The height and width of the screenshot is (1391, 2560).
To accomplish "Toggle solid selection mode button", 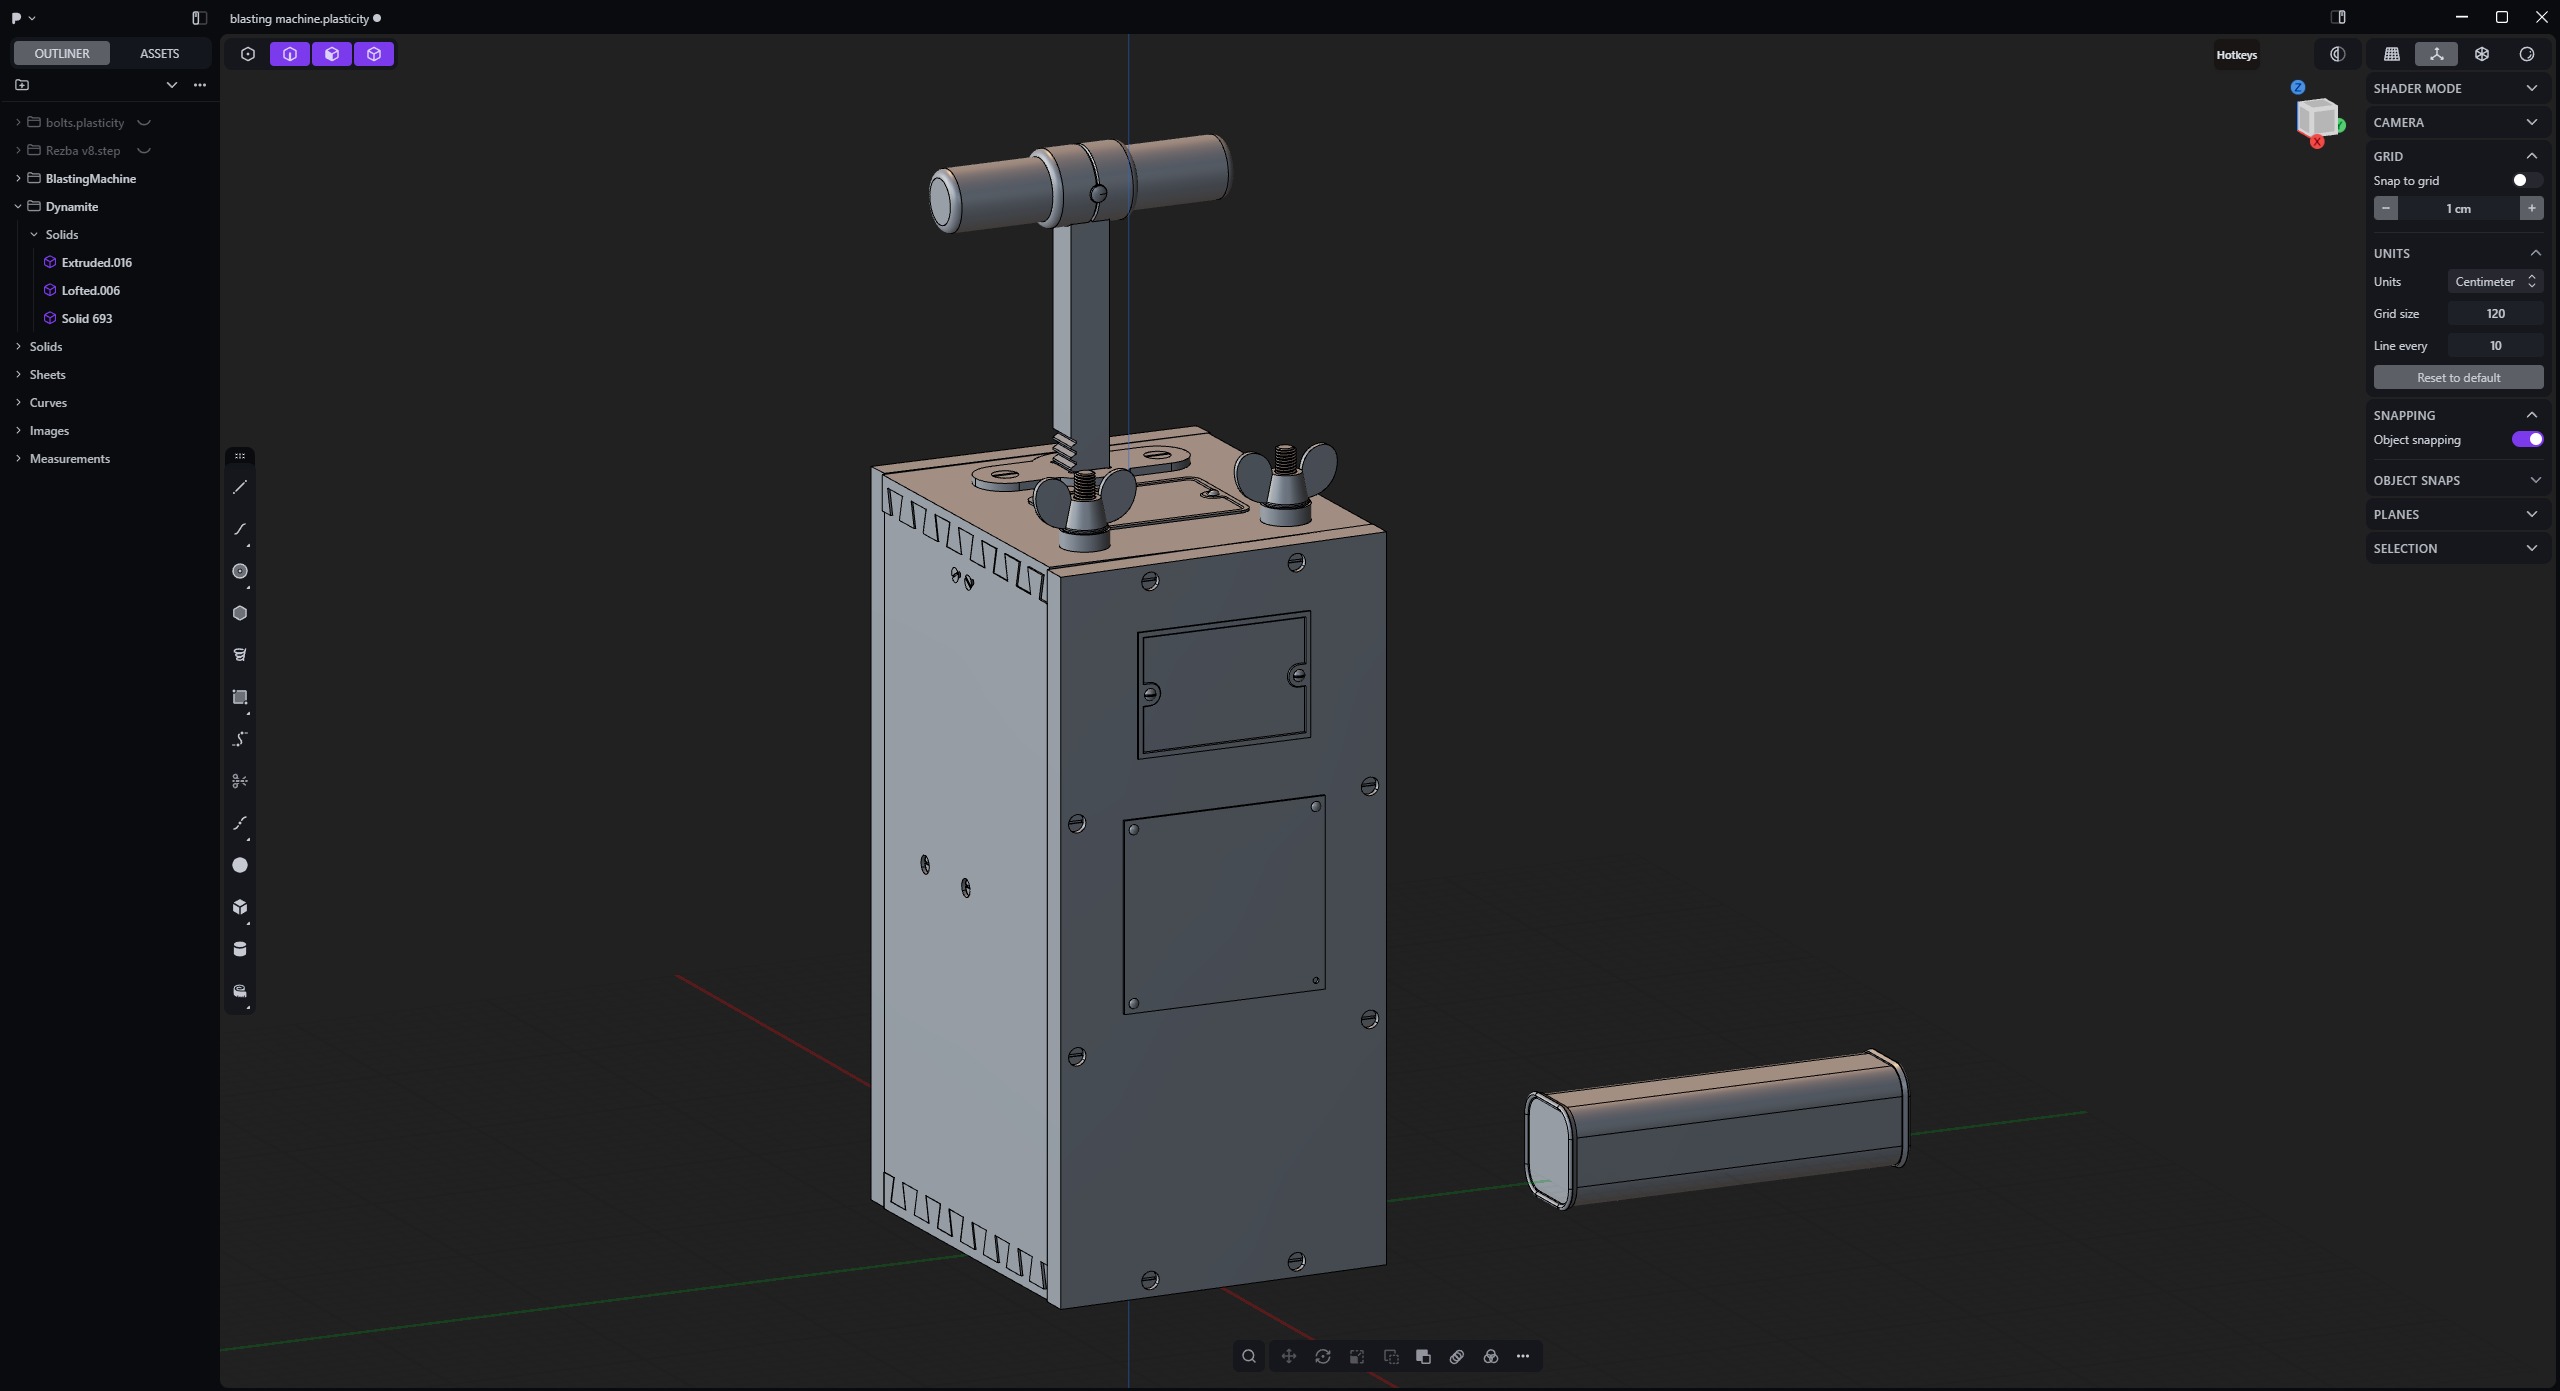I will [x=374, y=54].
